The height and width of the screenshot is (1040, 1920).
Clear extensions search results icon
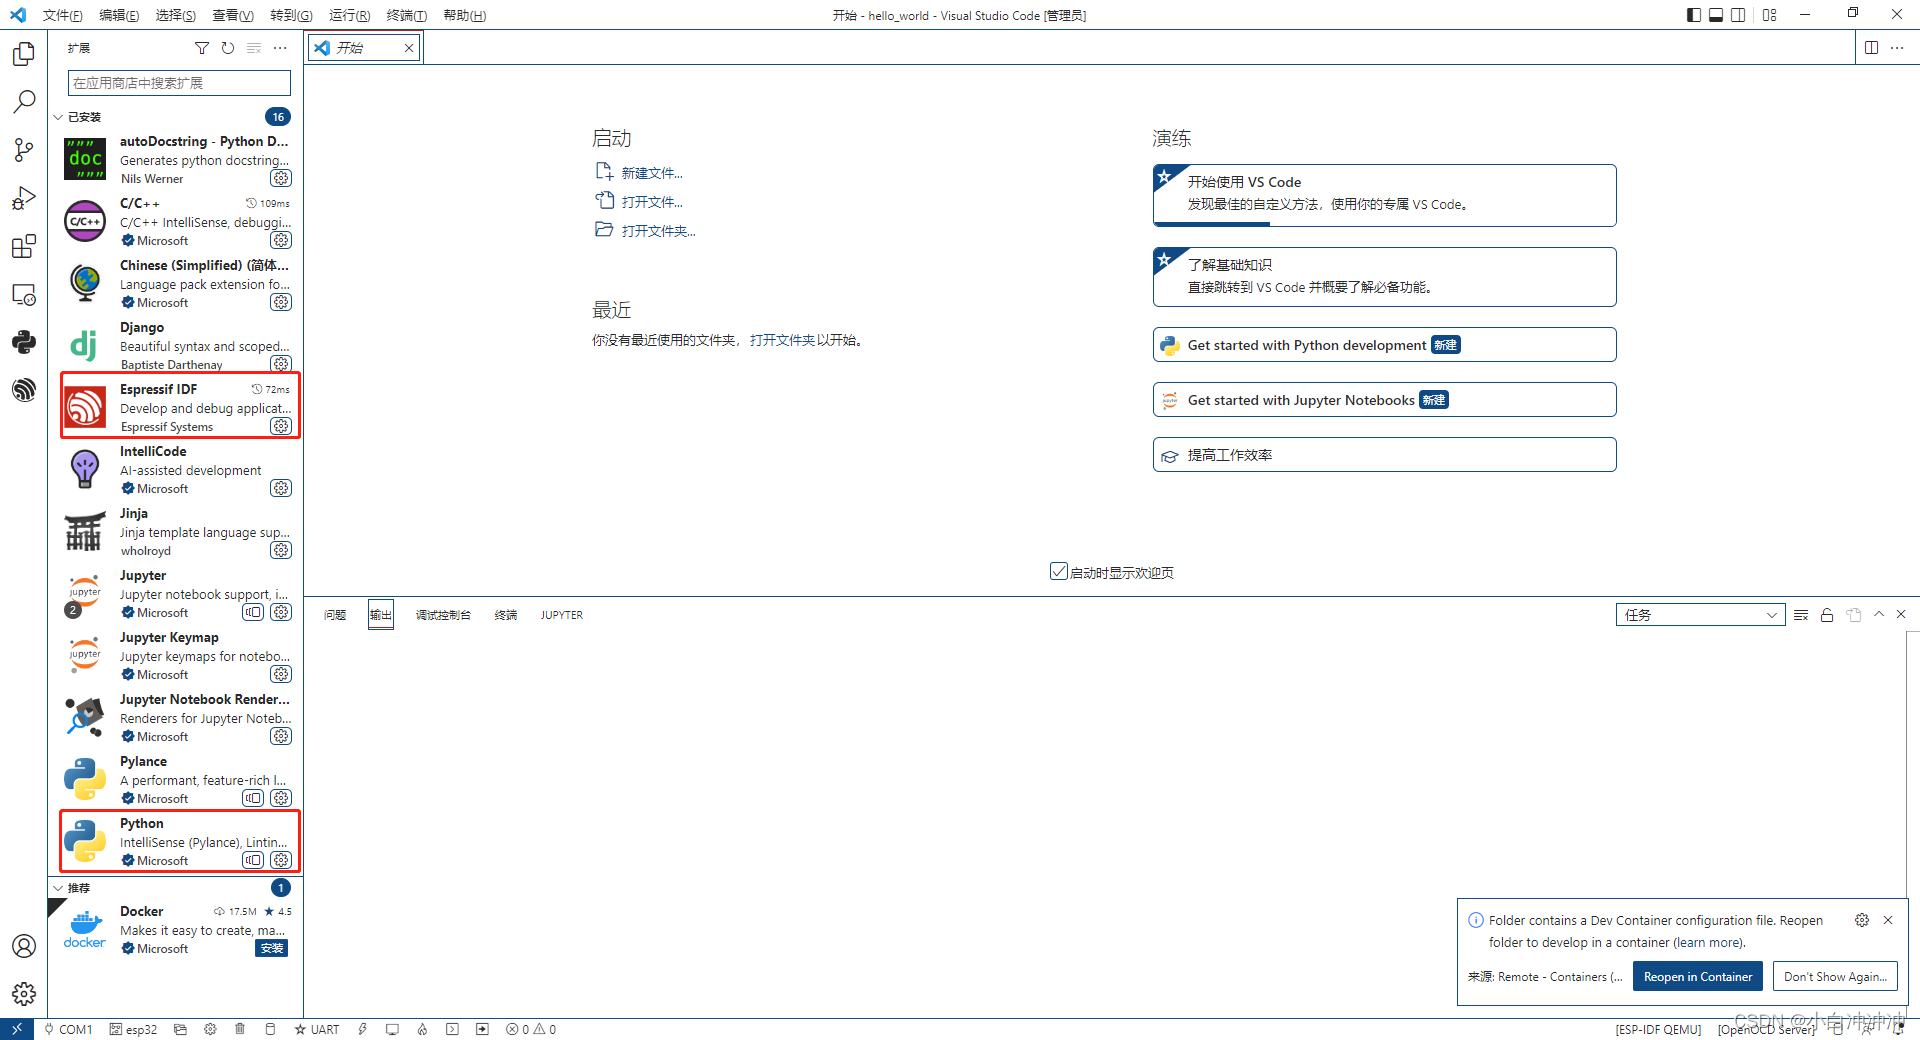[x=254, y=48]
